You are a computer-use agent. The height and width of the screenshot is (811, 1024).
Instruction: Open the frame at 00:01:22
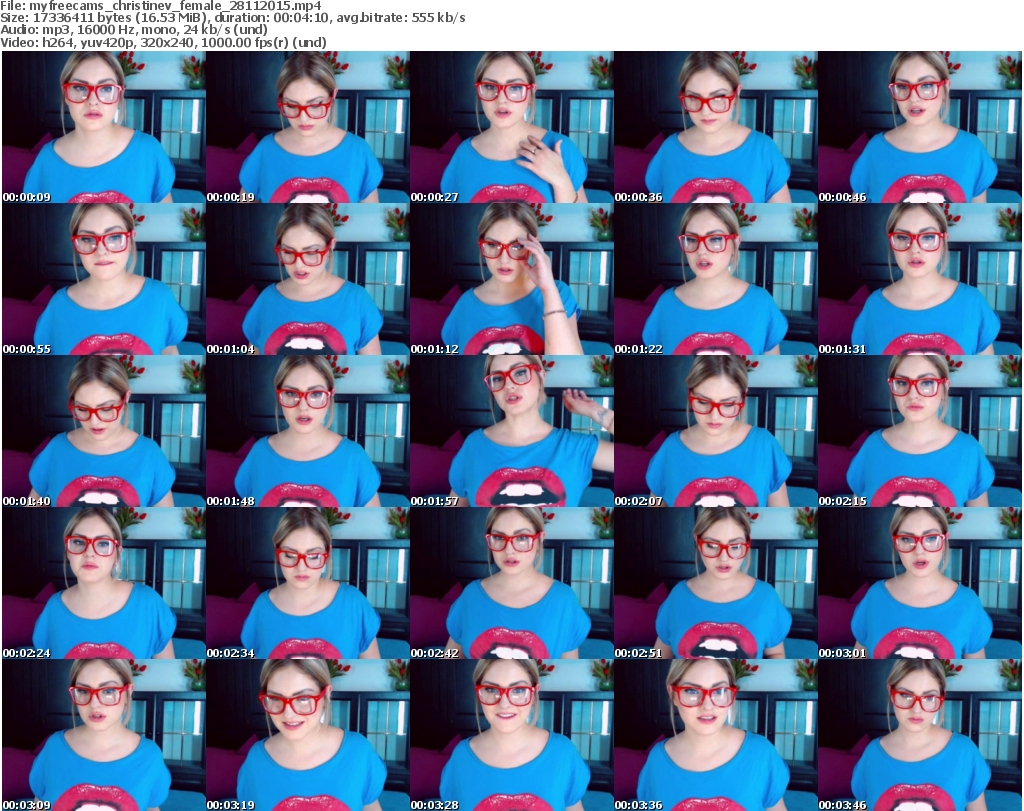[715, 279]
